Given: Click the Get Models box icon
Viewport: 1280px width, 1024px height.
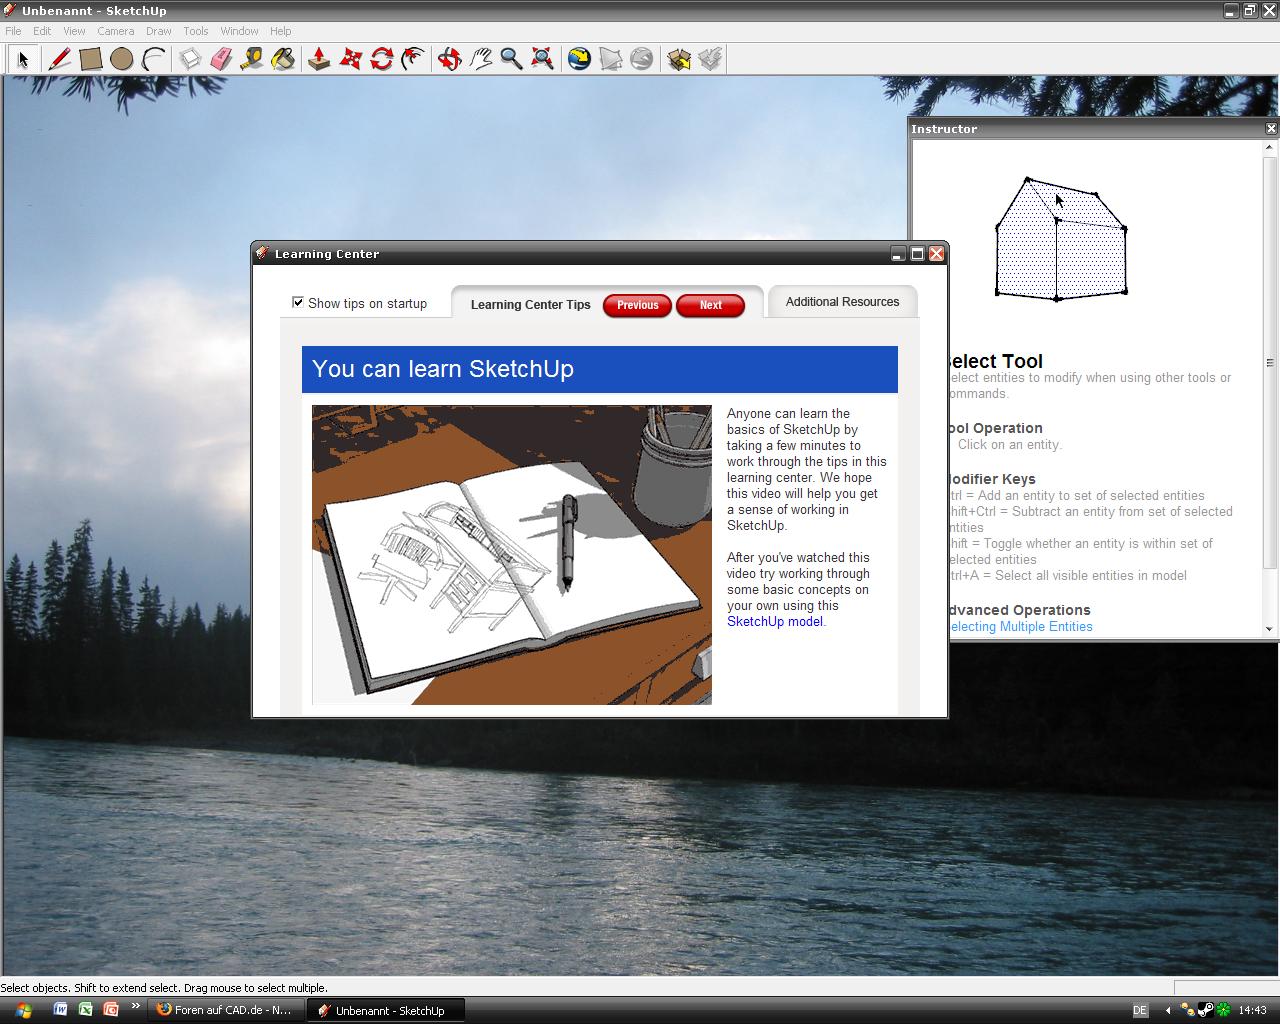Looking at the screenshot, I should 679,60.
